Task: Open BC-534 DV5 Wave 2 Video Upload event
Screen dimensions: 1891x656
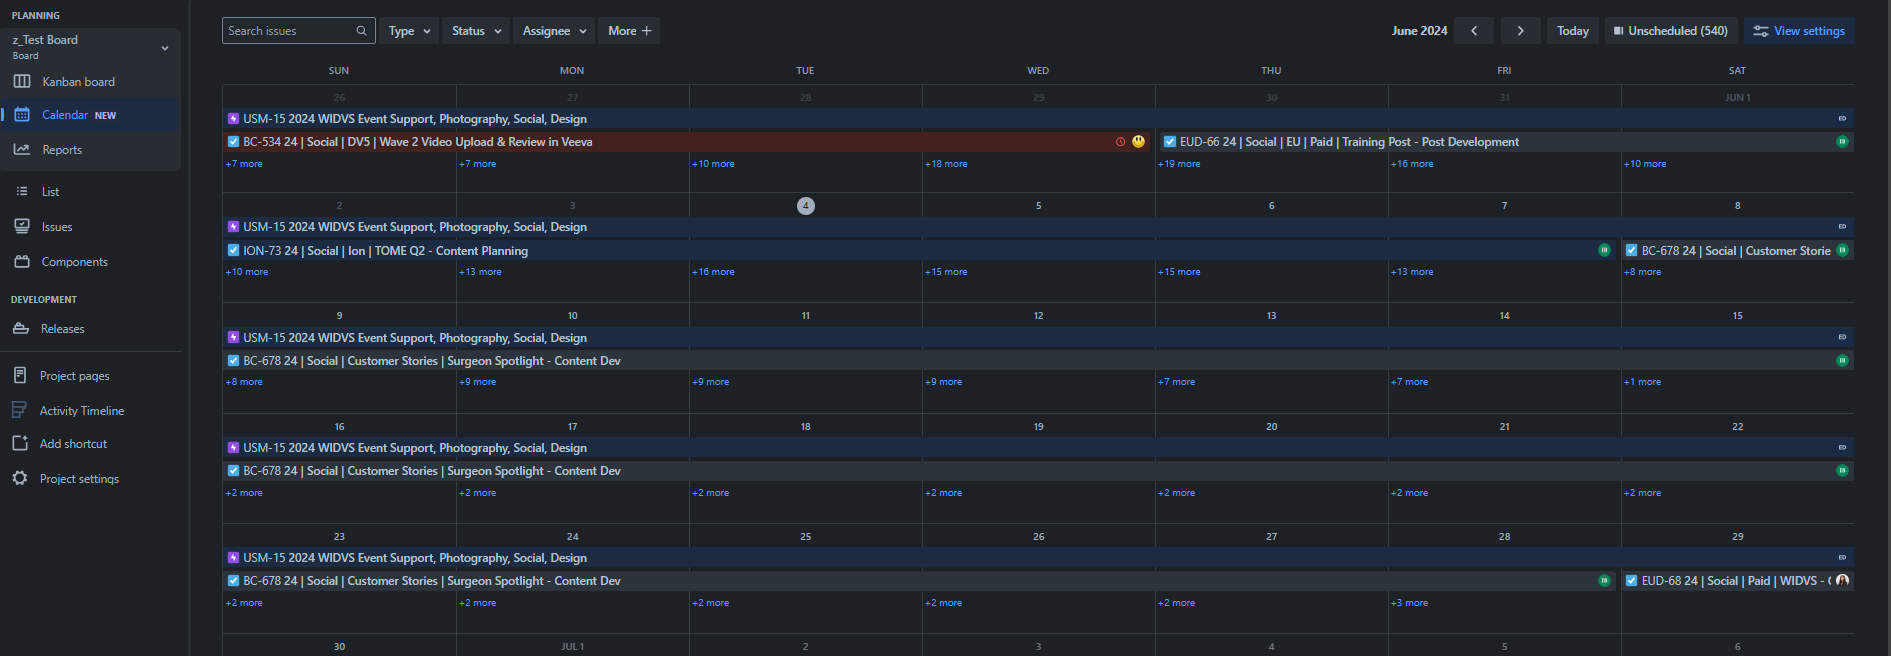Action: click(x=688, y=142)
